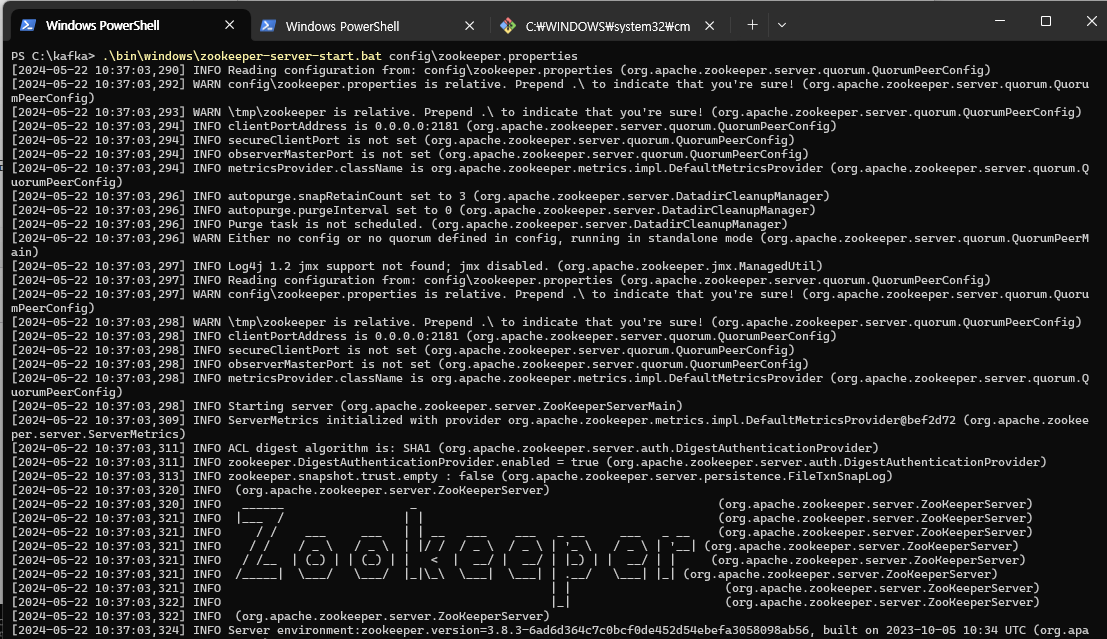Click the Git Bash icon on third tab
Viewport: 1107px width, 639px height.
coord(508,26)
